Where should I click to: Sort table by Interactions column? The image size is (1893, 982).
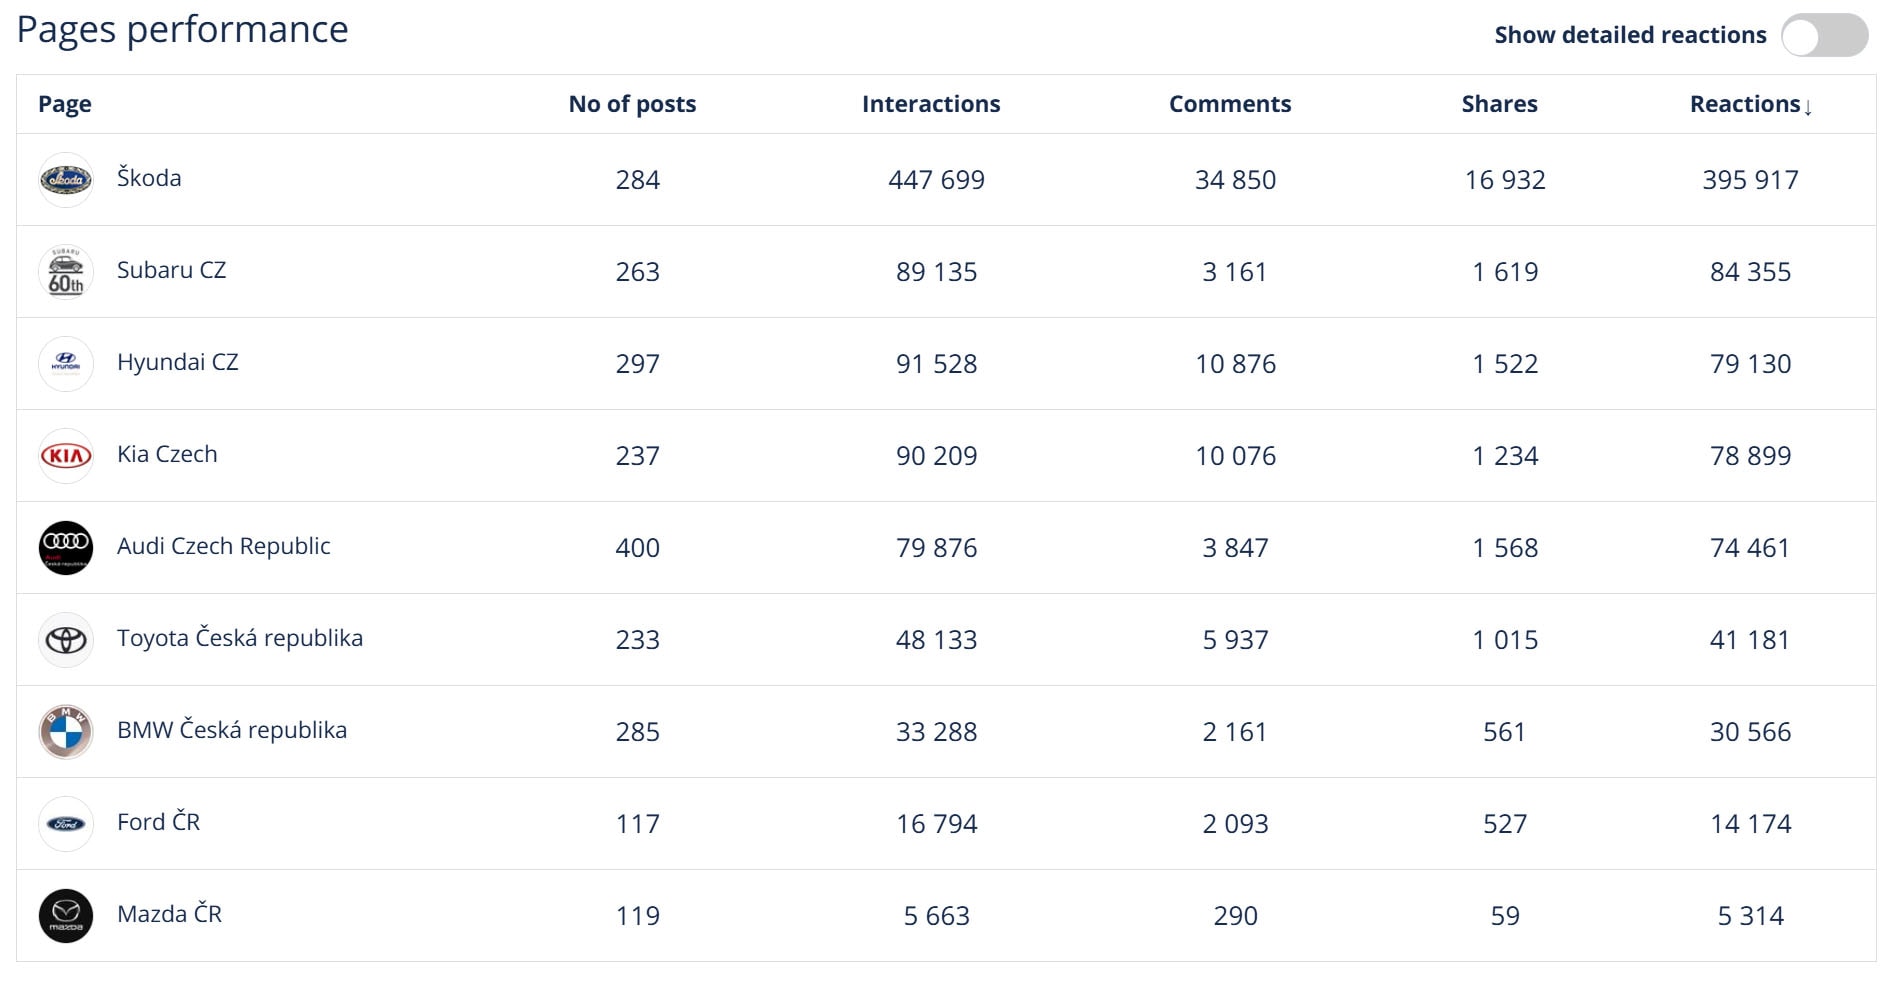tap(931, 104)
